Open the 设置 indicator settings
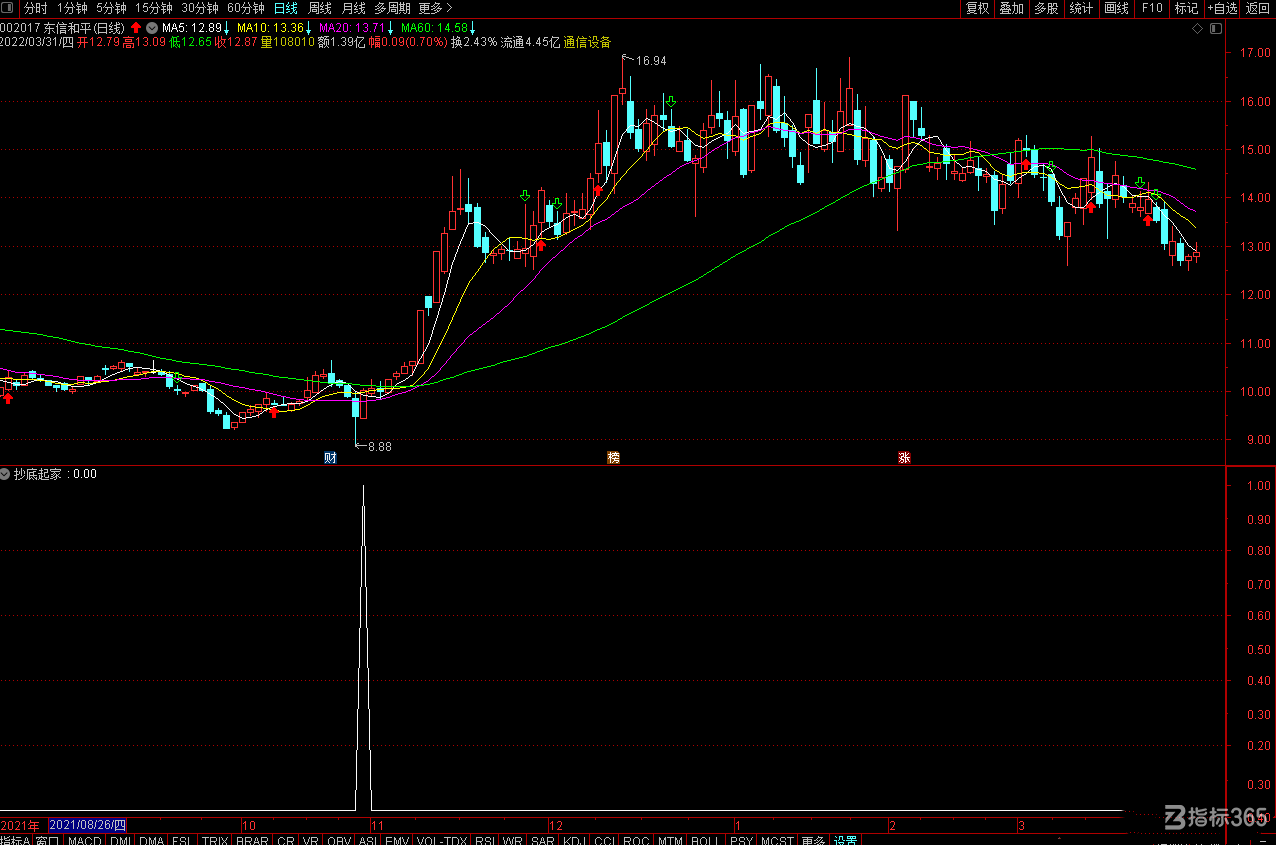 point(846,840)
